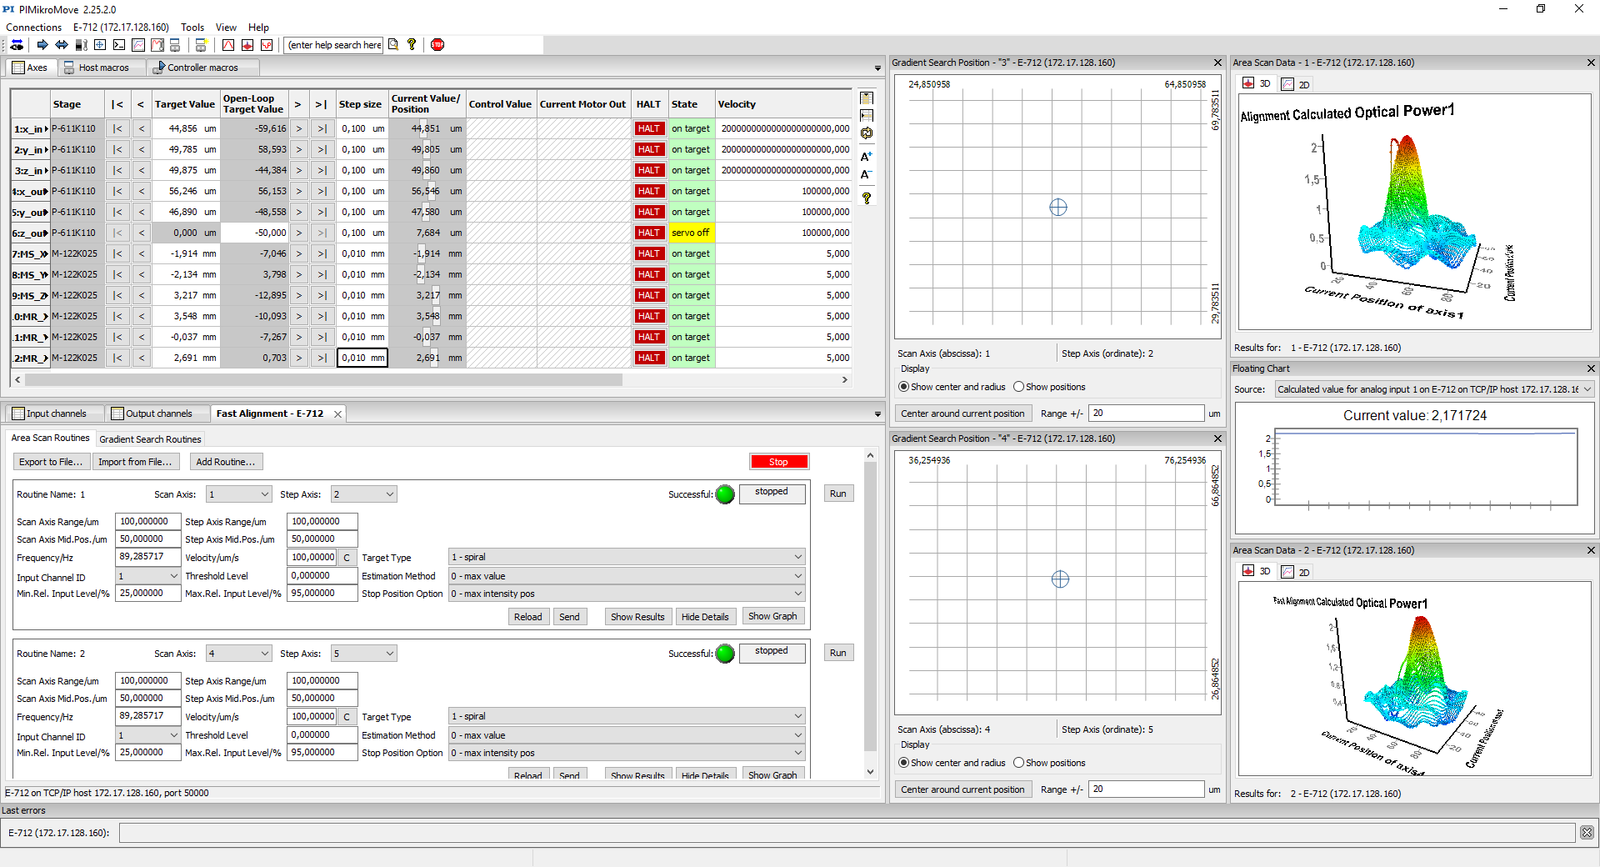
Task: Open the Target Type dropdown for Routine 1
Action: tap(626, 557)
